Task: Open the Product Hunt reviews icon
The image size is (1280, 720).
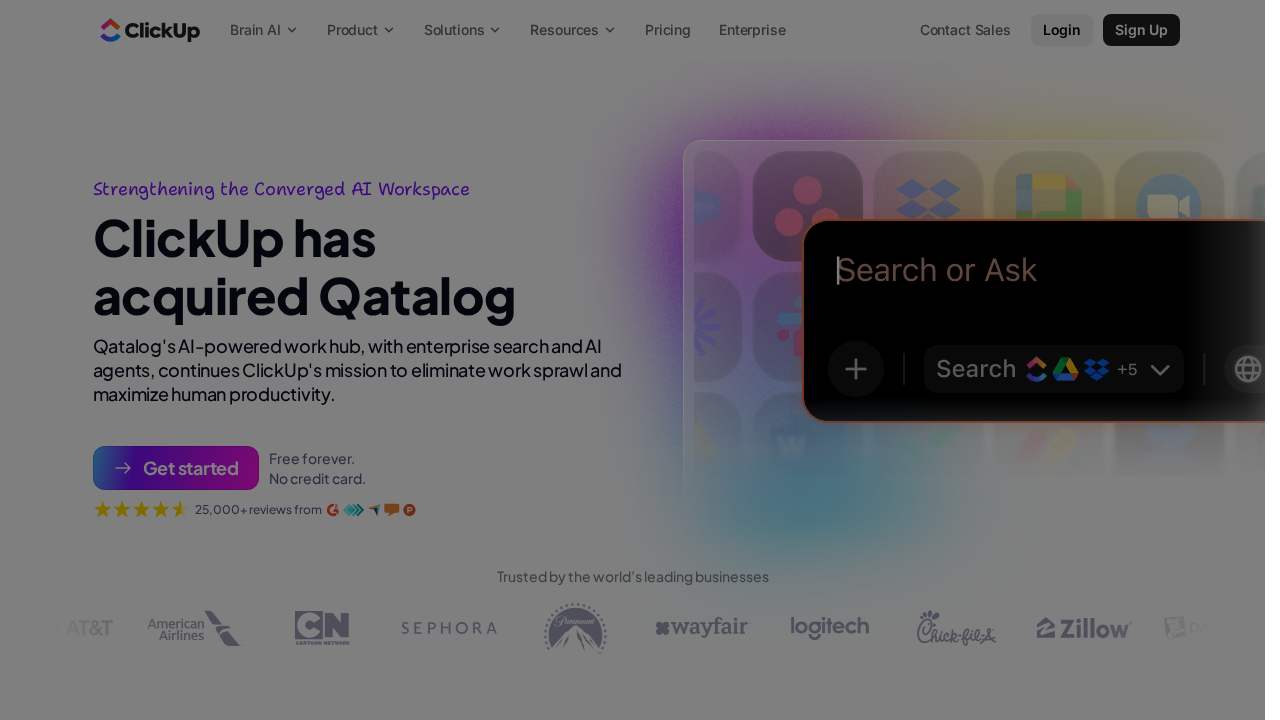Action: [409, 509]
